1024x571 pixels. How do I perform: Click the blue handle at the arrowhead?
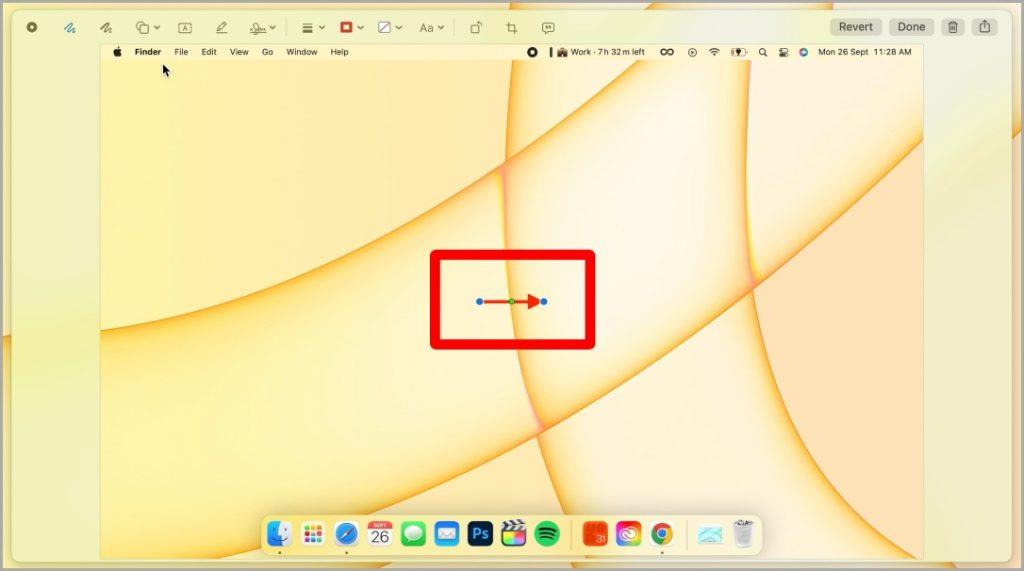point(544,301)
